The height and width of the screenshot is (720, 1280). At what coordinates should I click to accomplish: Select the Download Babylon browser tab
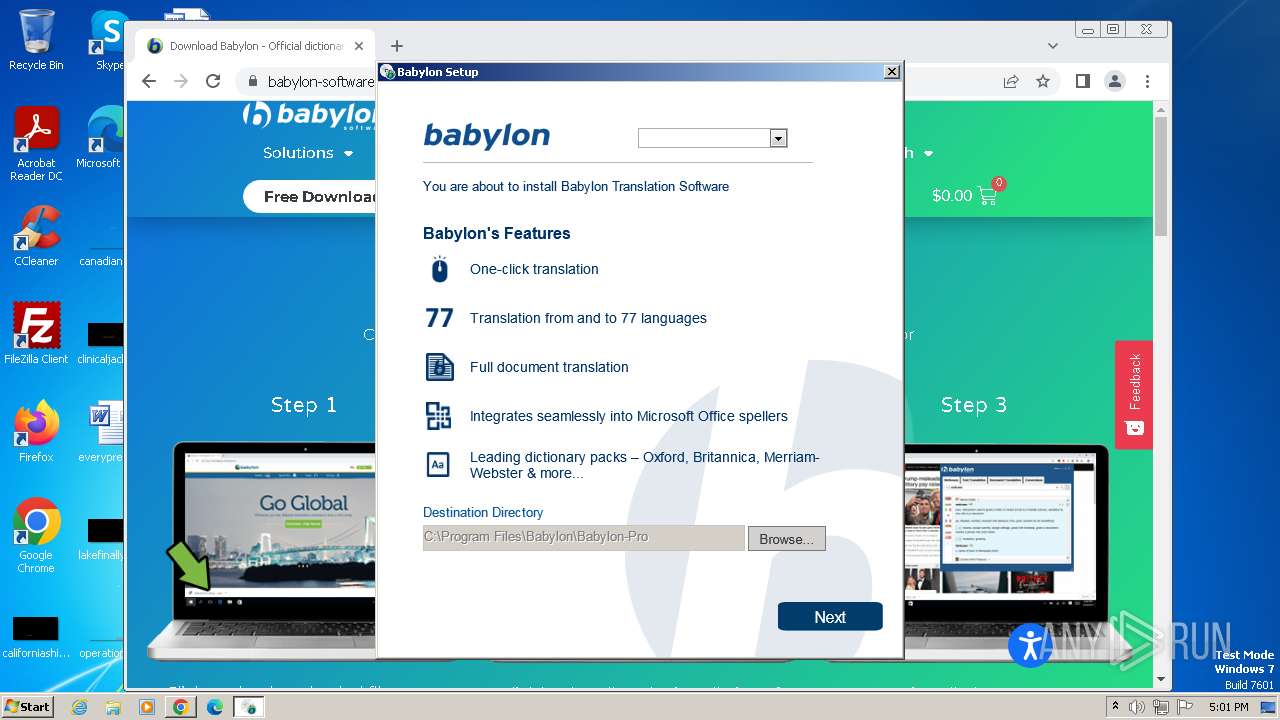[255, 46]
